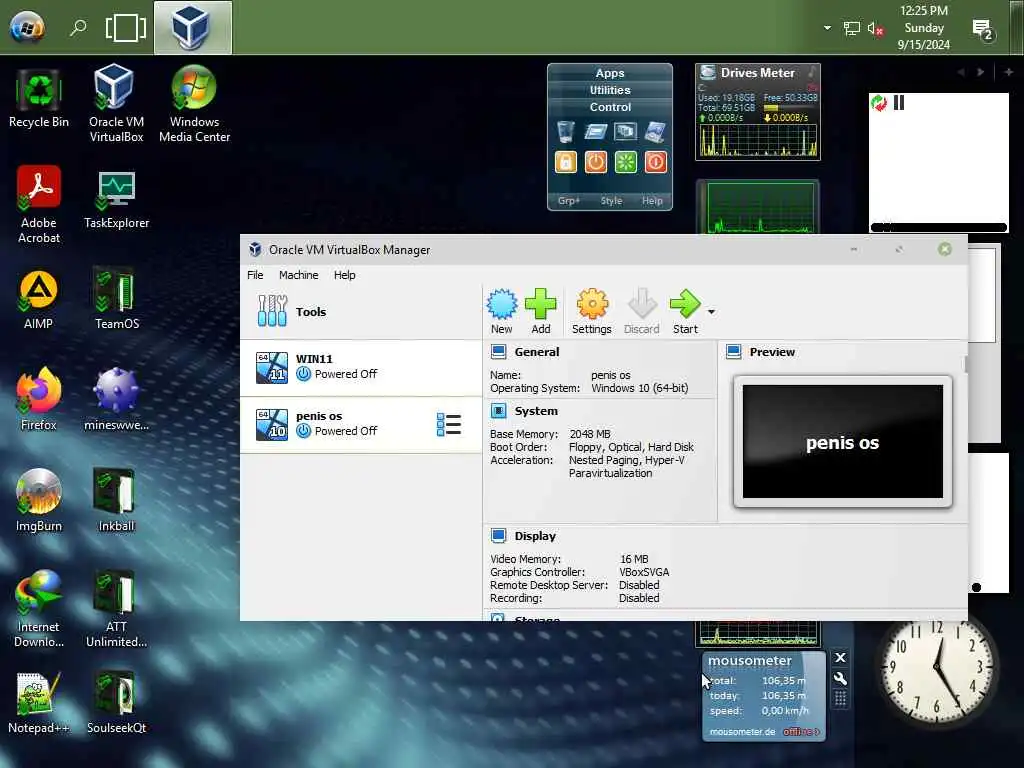Image resolution: width=1024 pixels, height=768 pixels.
Task: Click the network tray icon
Action: [852, 28]
